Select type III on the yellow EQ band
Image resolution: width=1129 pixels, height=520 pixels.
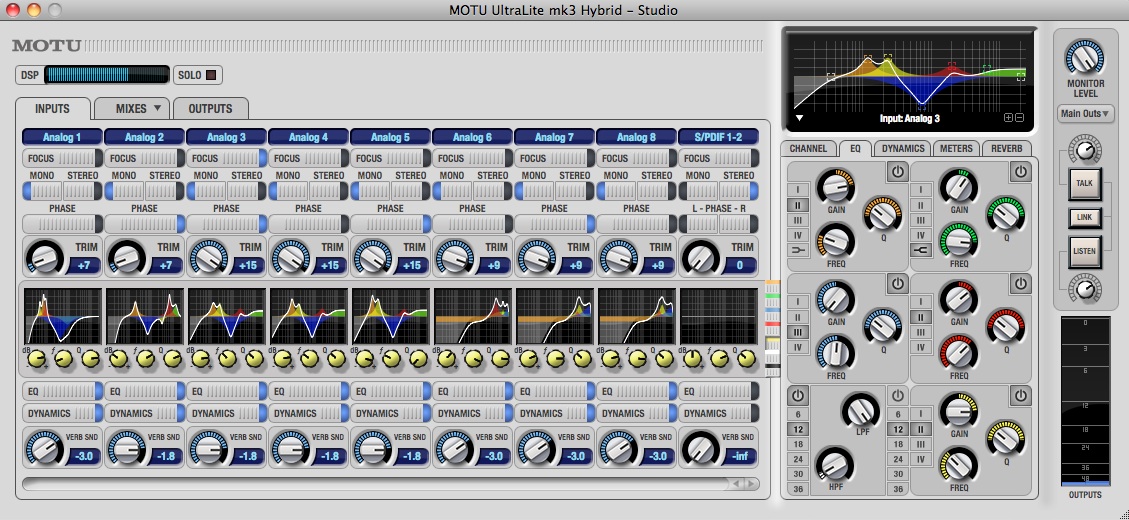pyautogui.click(x=920, y=444)
